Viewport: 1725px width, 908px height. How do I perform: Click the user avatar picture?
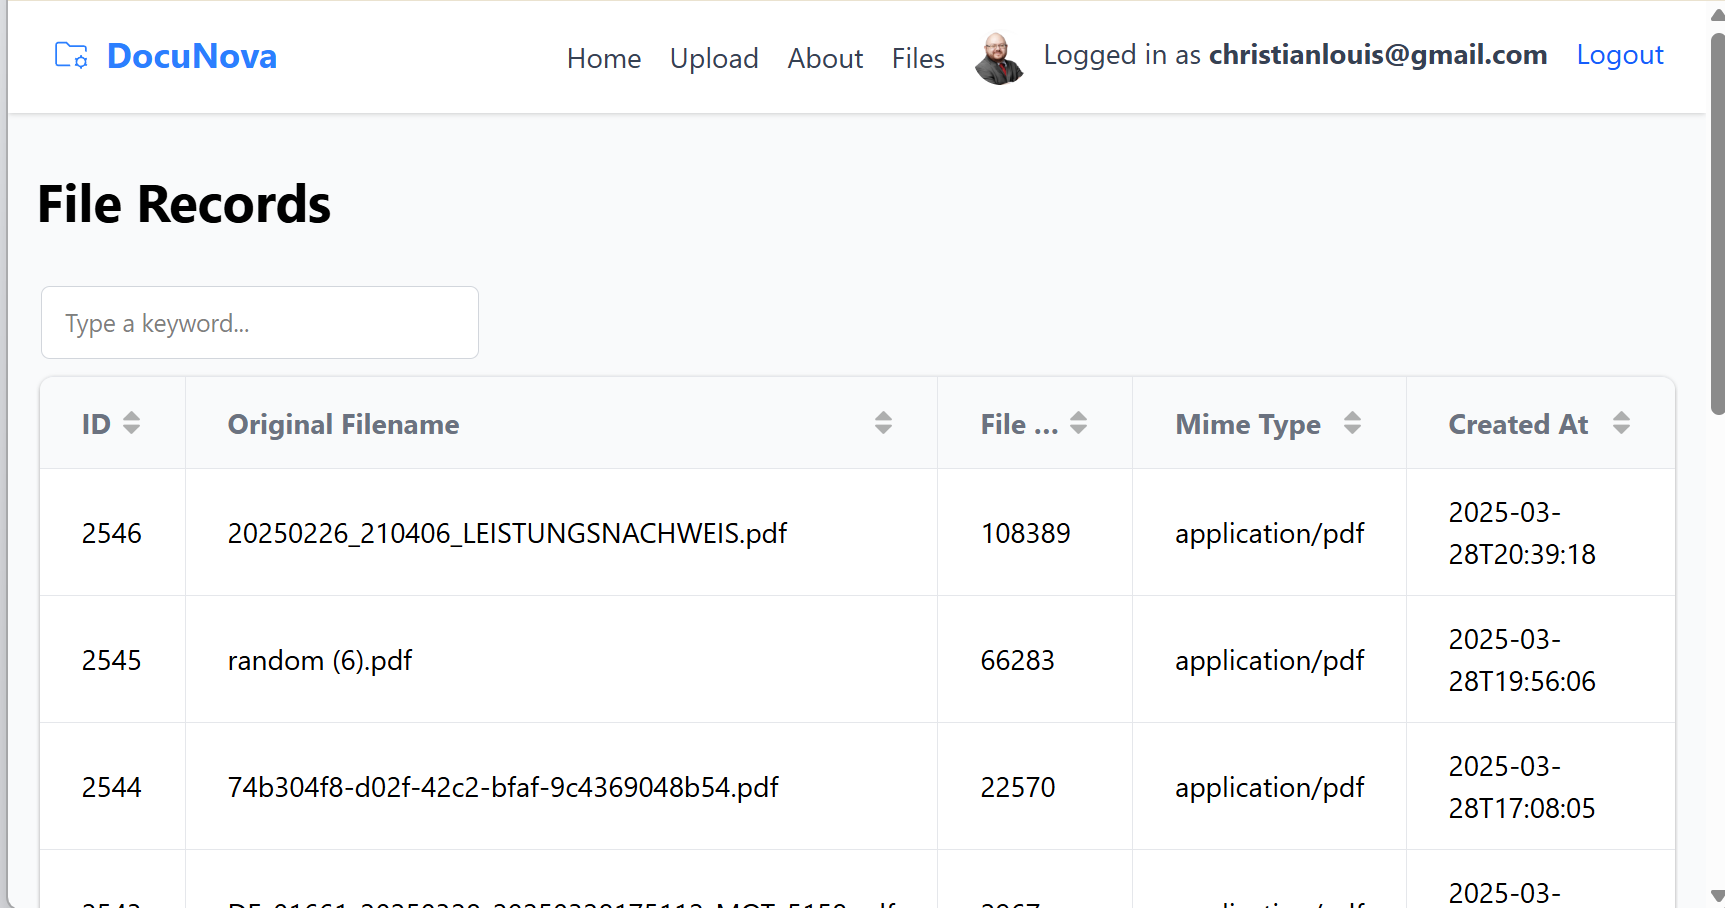[x=999, y=58]
